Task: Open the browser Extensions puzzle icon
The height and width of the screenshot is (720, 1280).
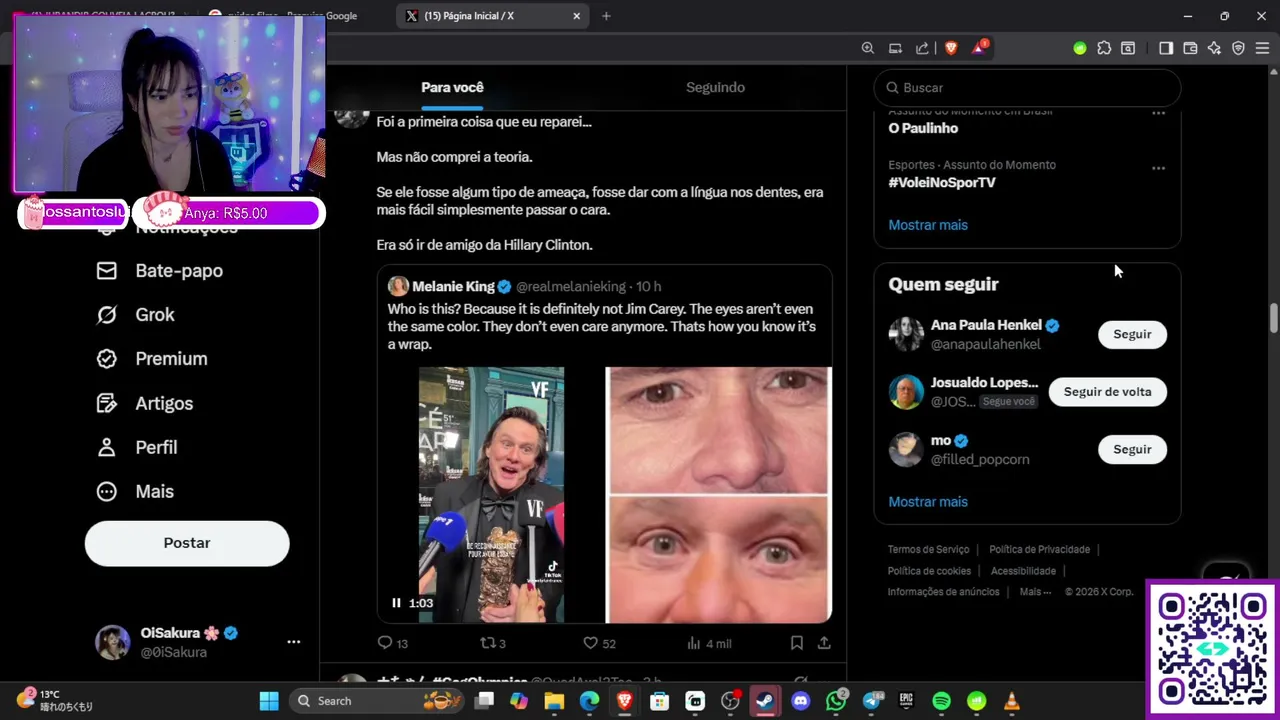Action: tap(1104, 48)
